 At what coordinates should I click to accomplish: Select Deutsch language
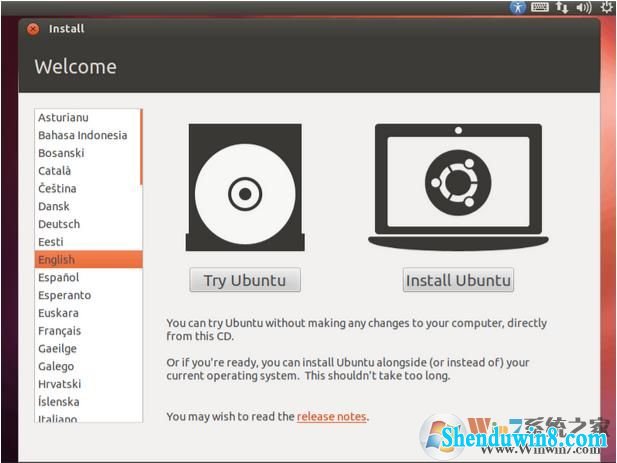click(88, 224)
